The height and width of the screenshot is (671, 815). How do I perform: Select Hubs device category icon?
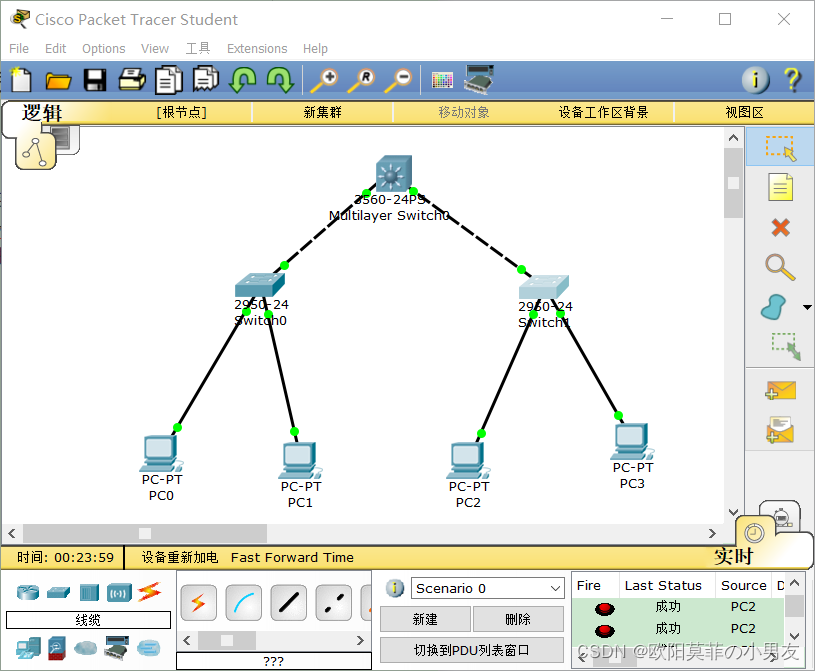tap(89, 593)
